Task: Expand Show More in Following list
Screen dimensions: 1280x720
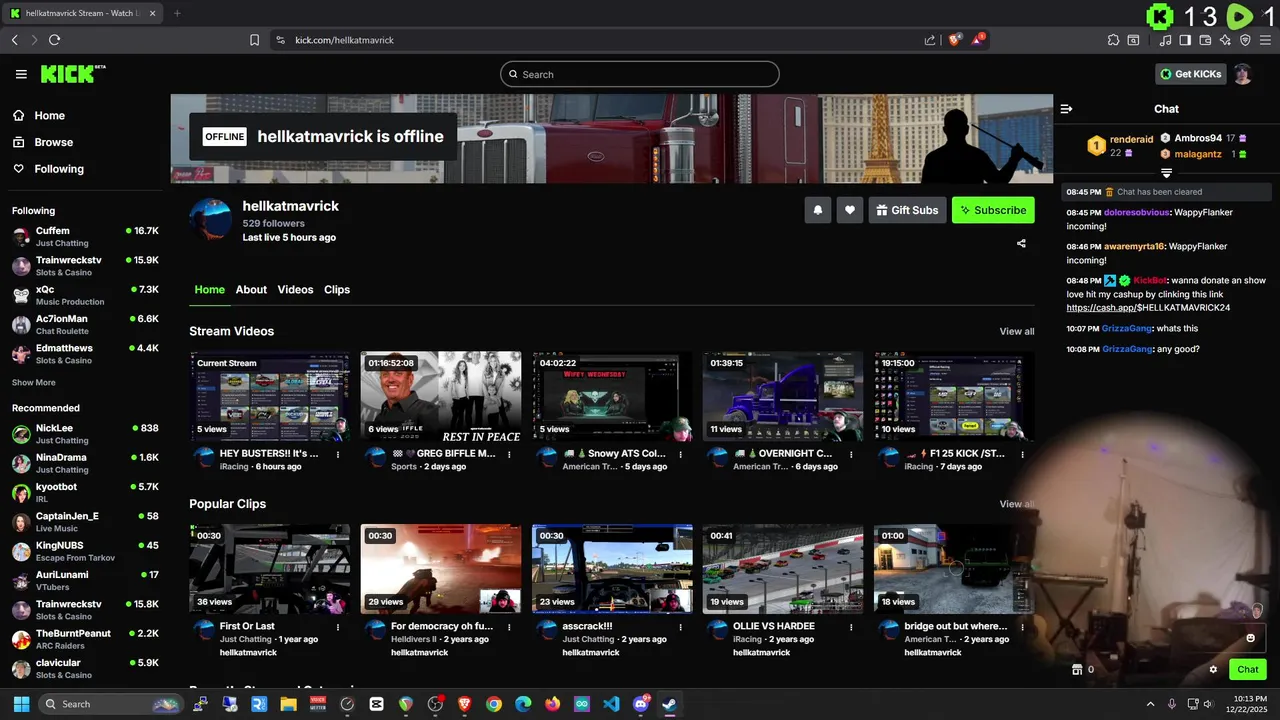Action: (x=34, y=382)
